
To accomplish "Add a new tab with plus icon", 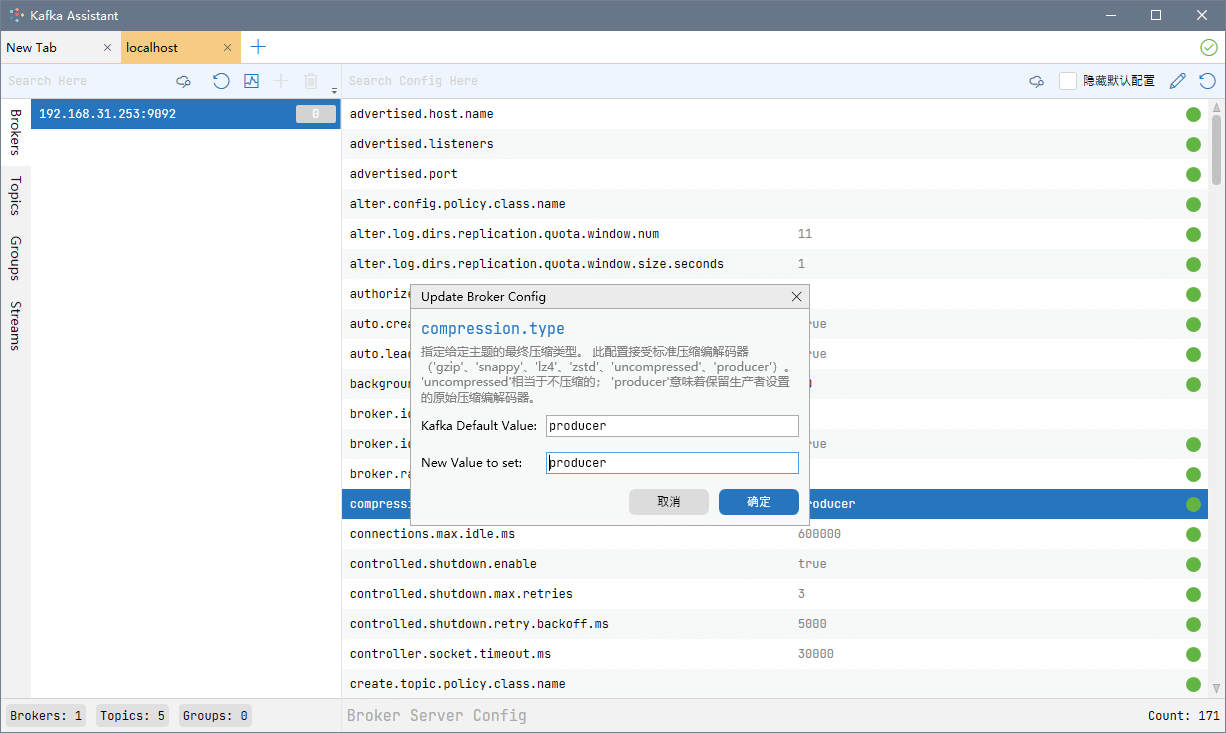I will tap(258, 47).
